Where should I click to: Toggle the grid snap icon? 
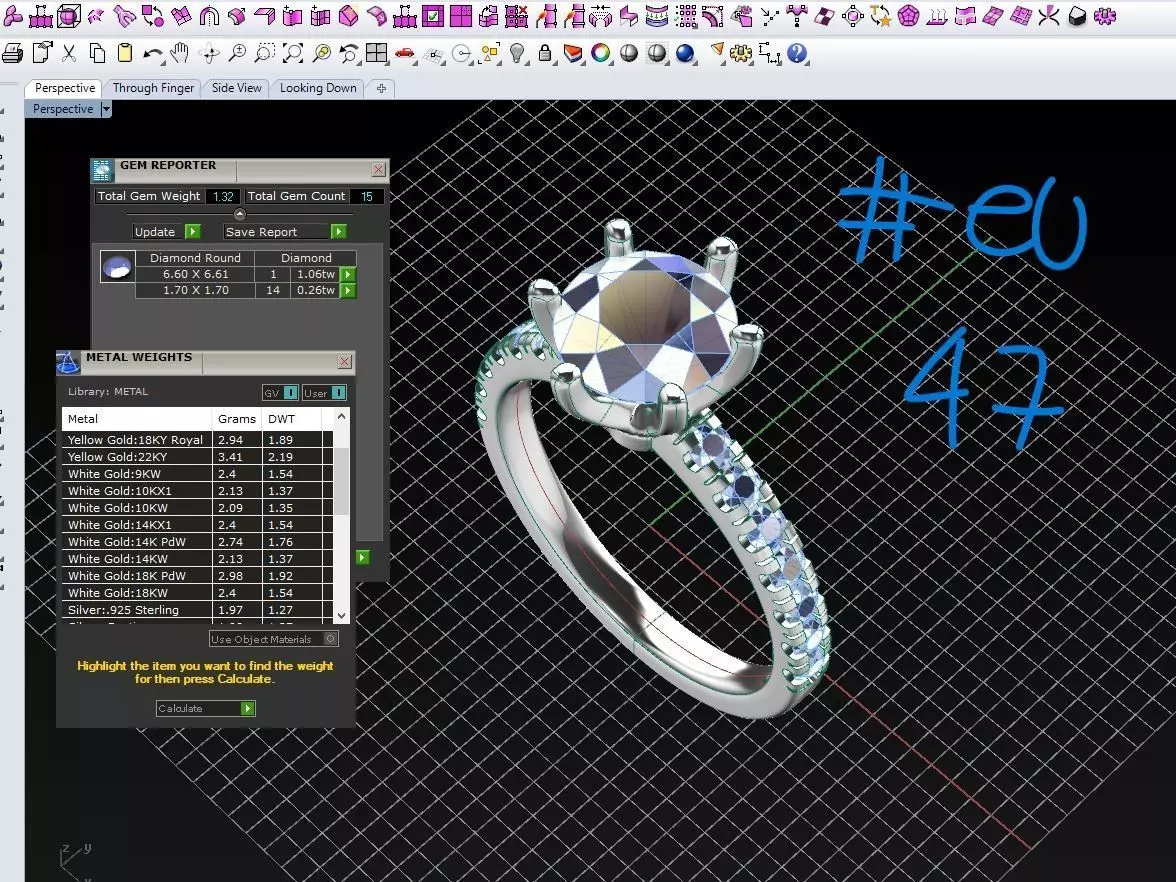tap(434, 53)
